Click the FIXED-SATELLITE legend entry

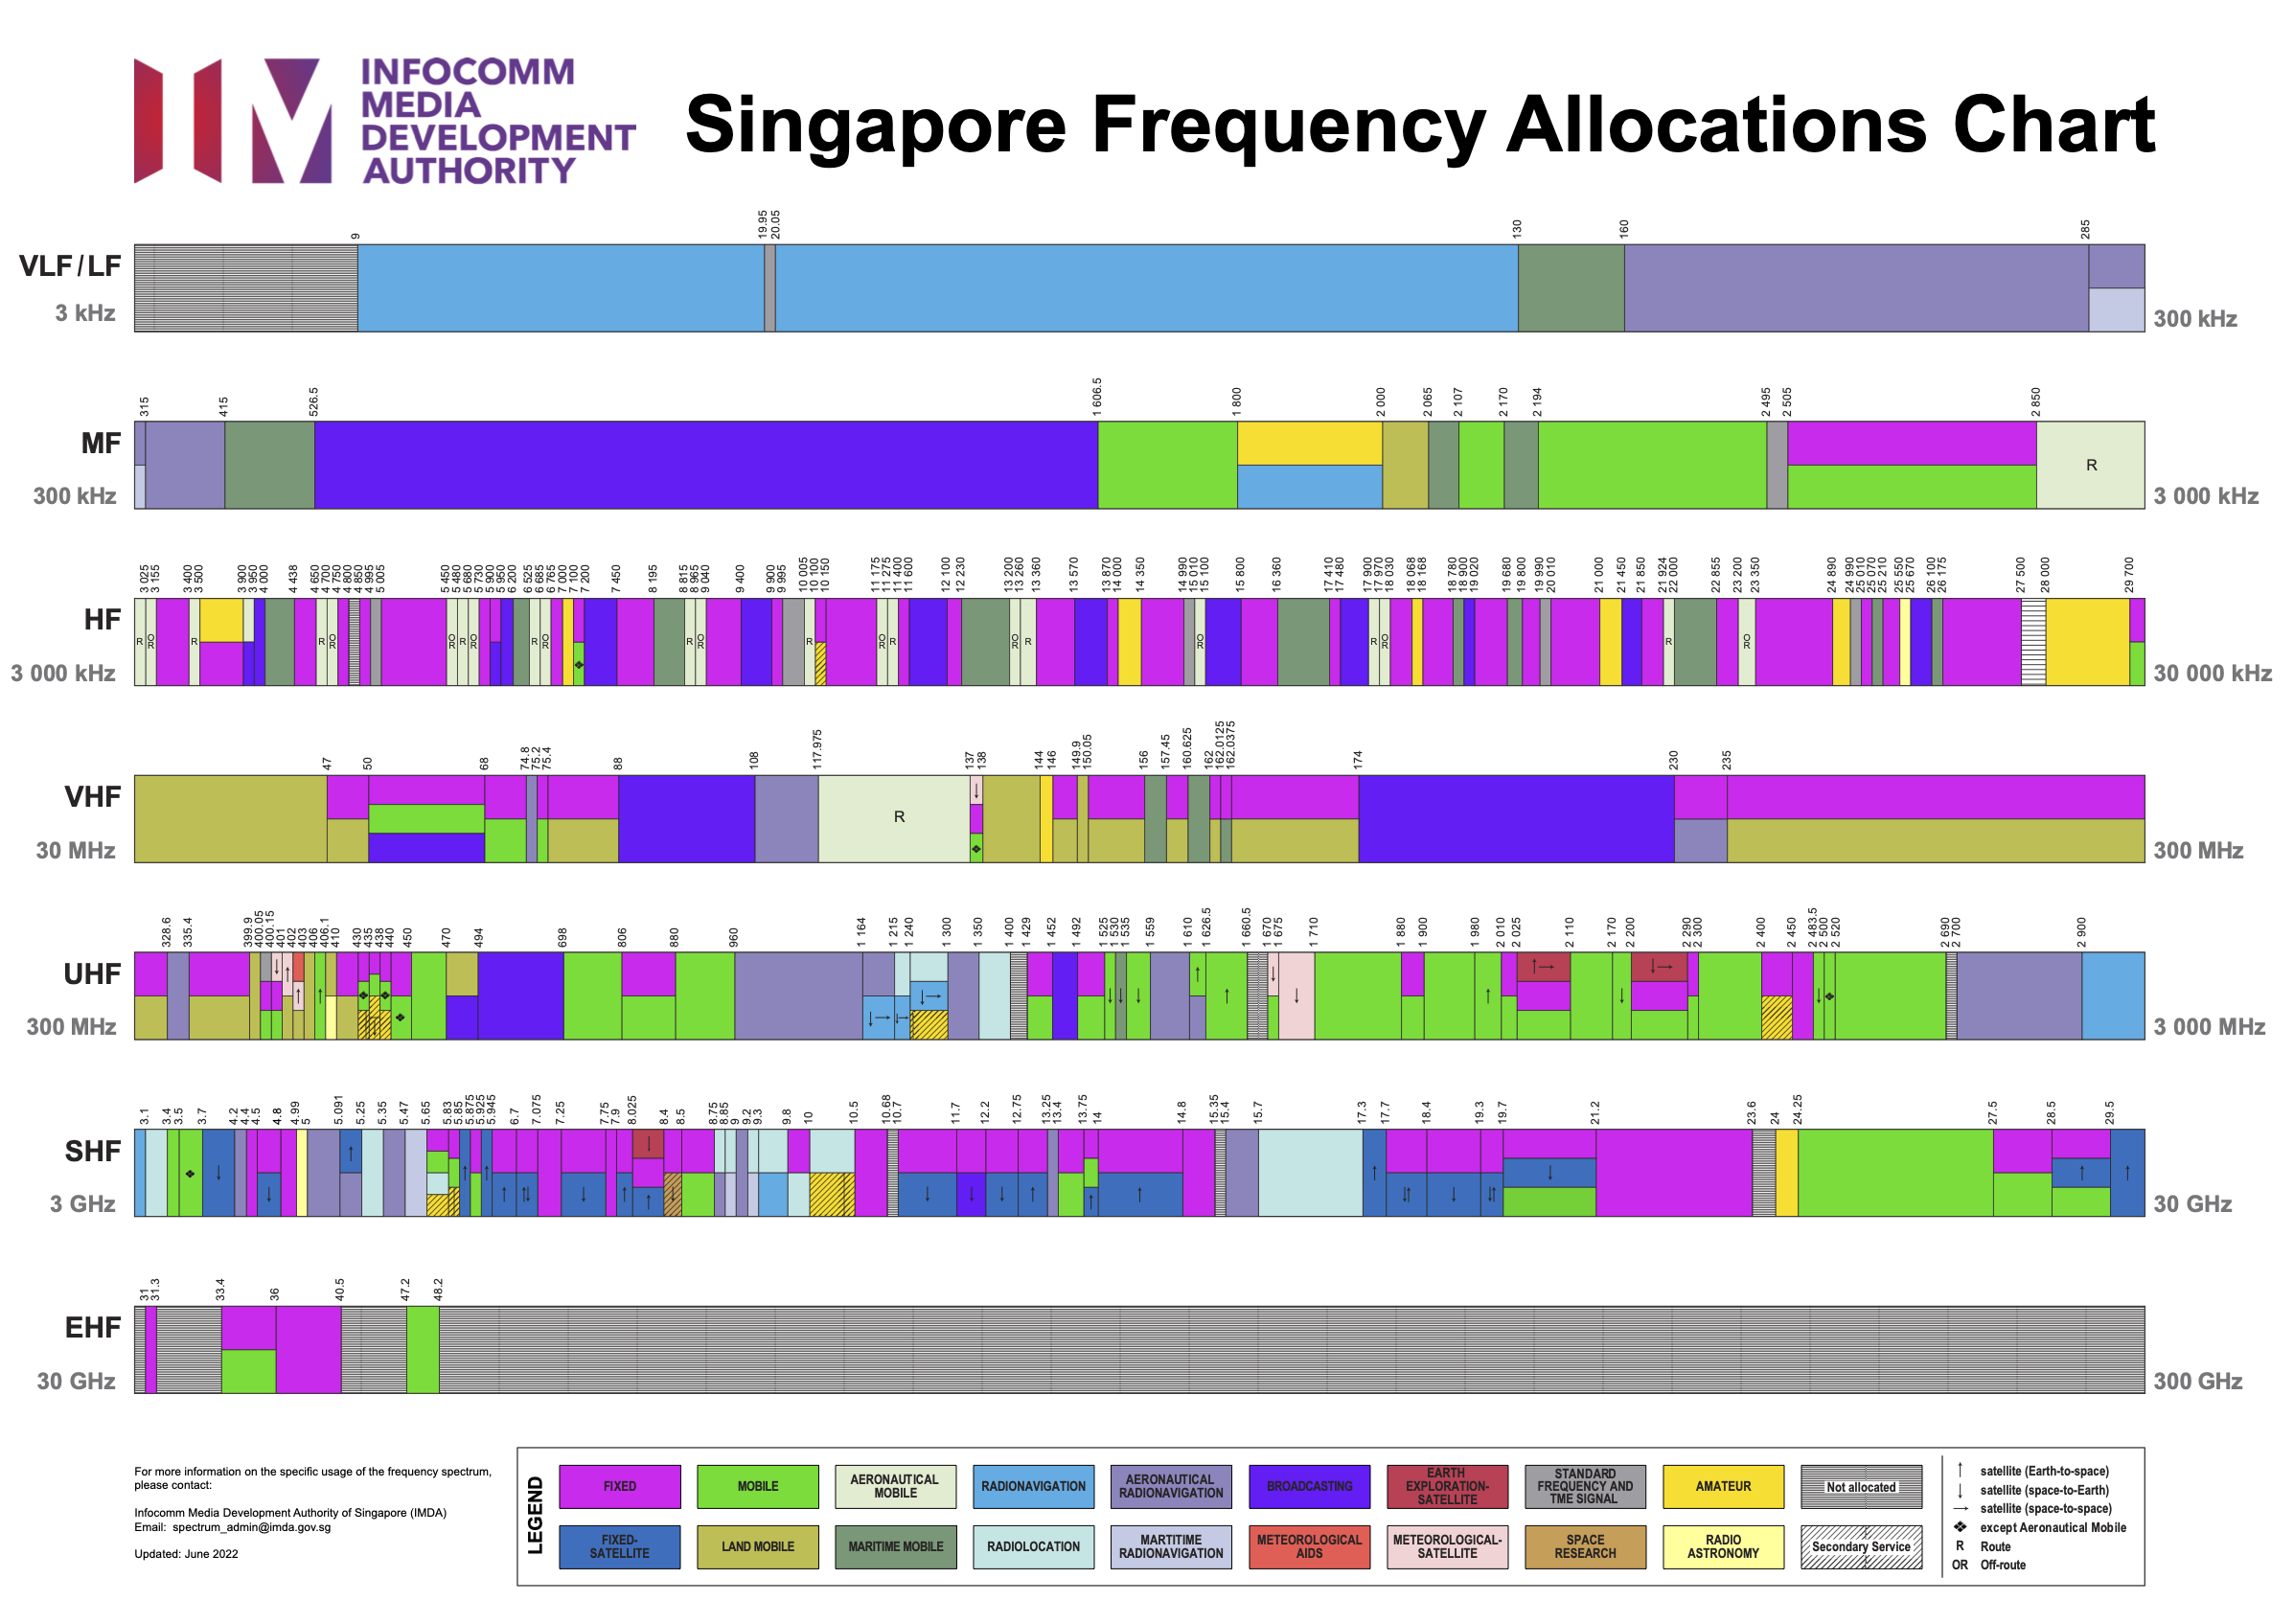pos(619,1546)
